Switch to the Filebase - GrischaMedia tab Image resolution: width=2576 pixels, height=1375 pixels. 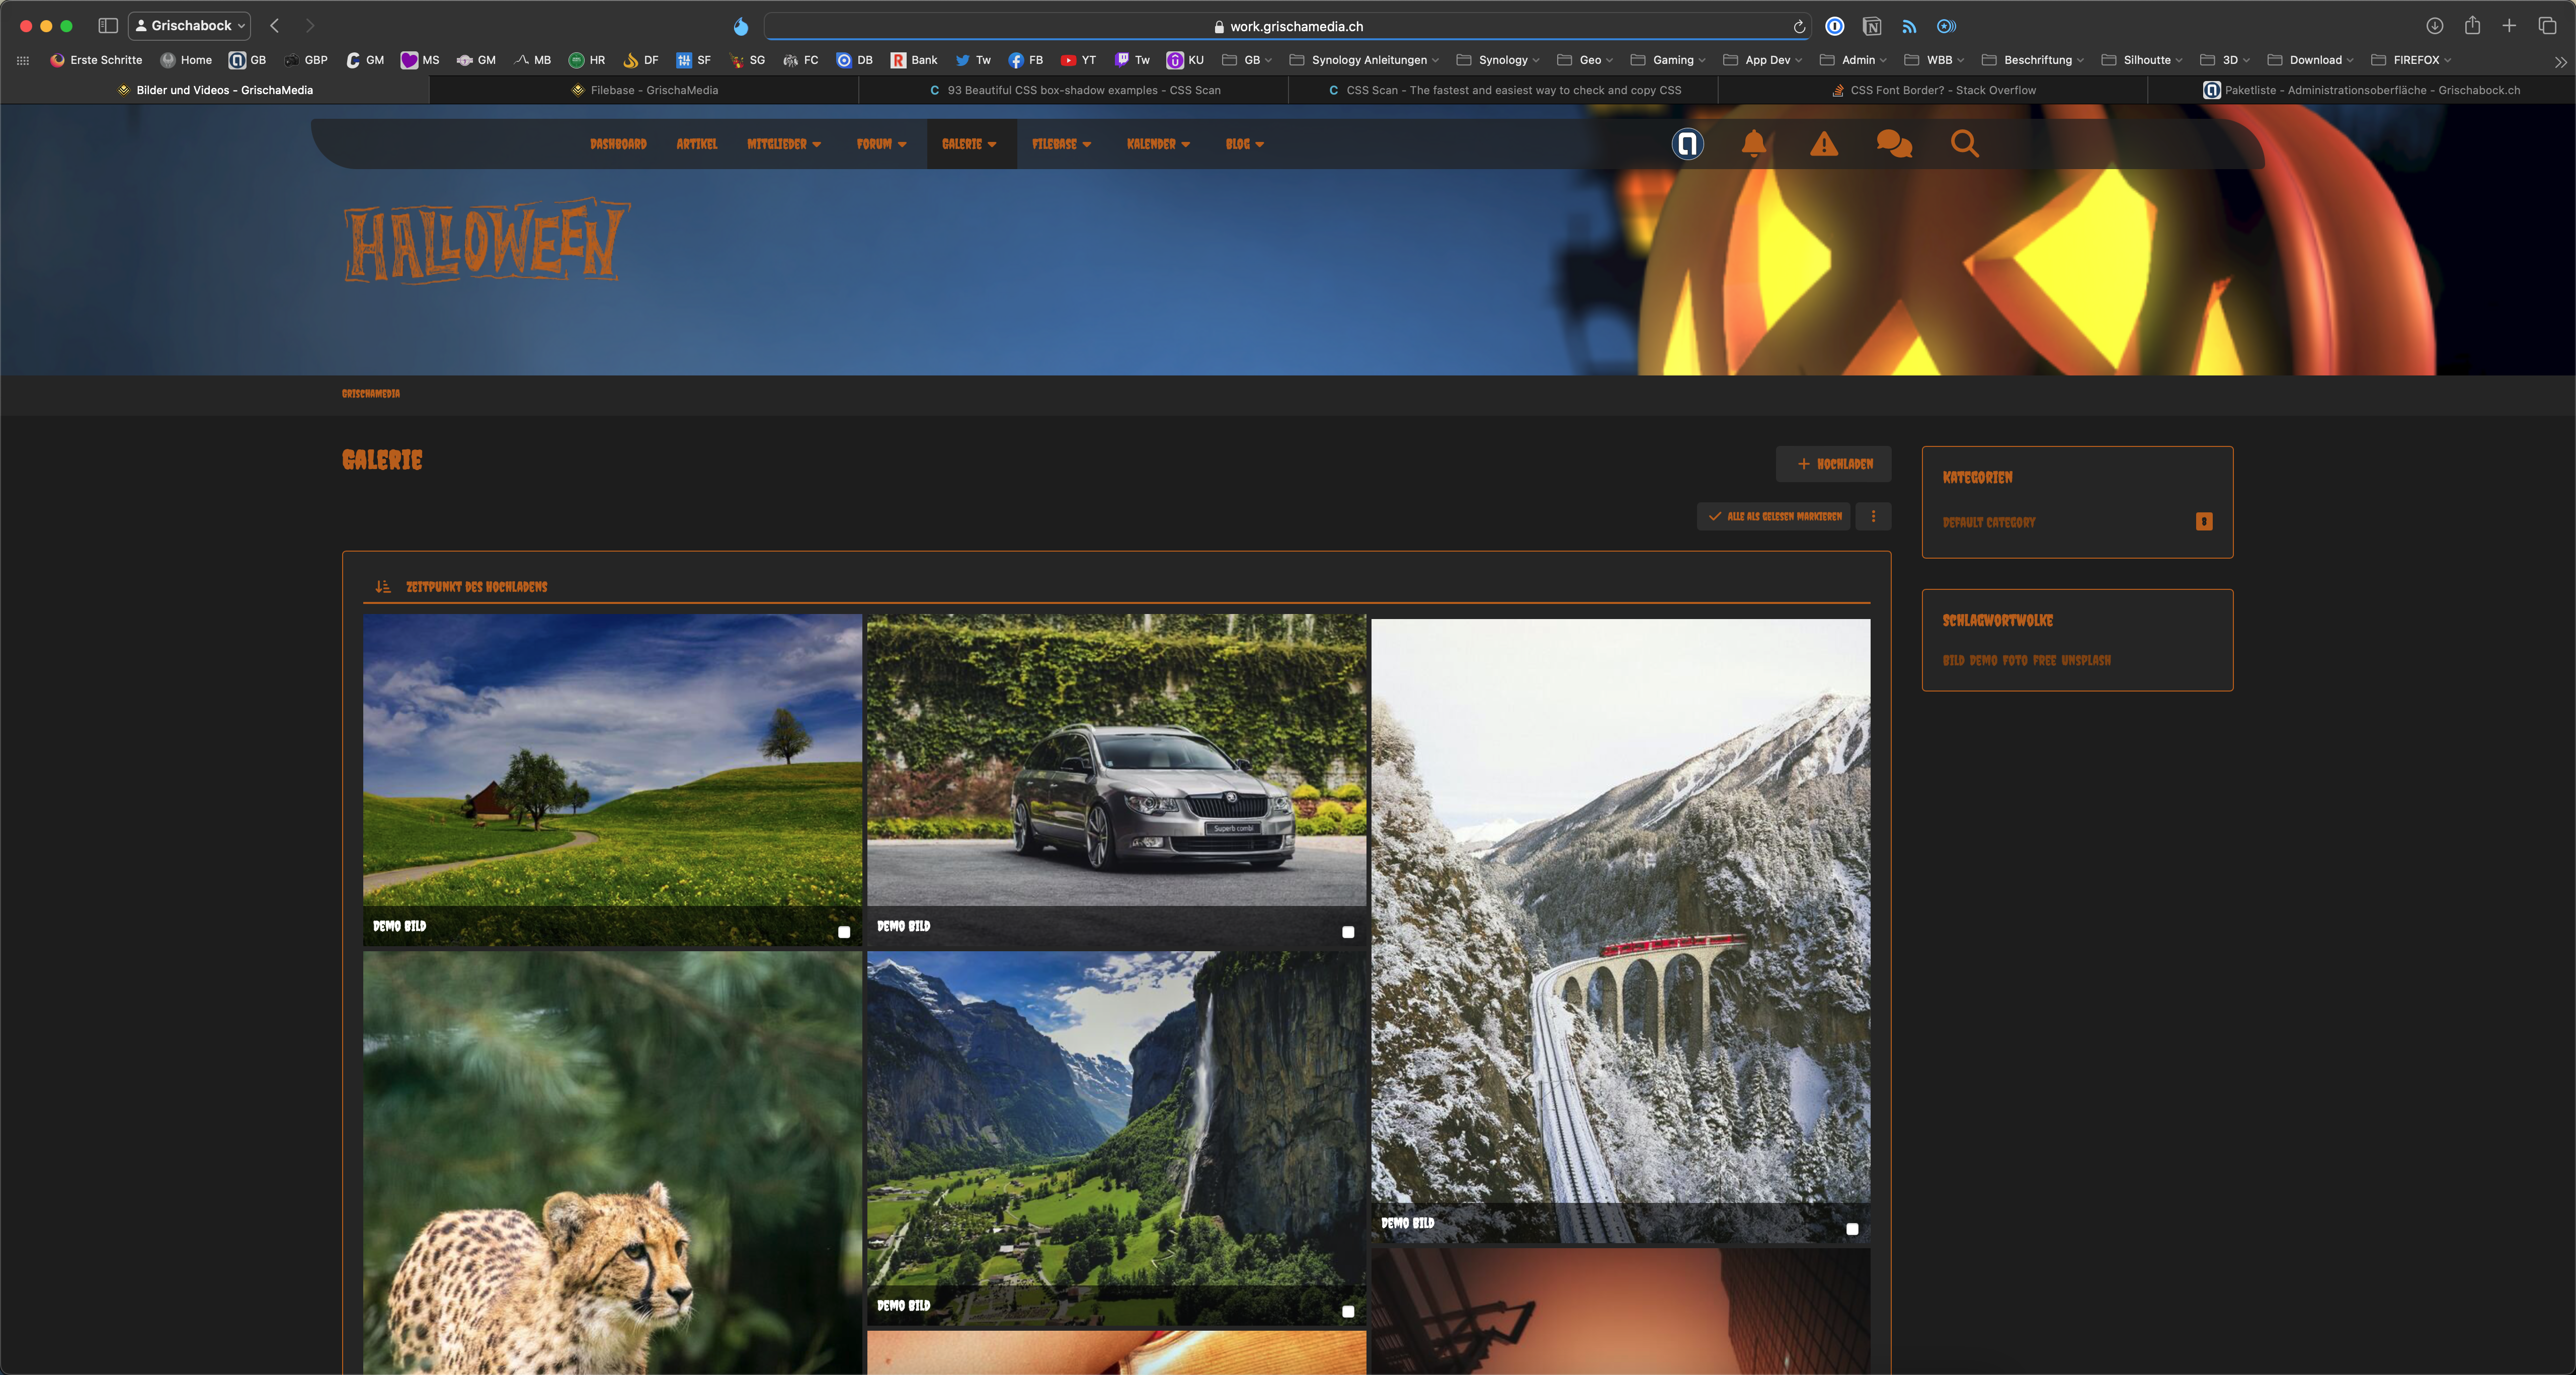(x=644, y=90)
